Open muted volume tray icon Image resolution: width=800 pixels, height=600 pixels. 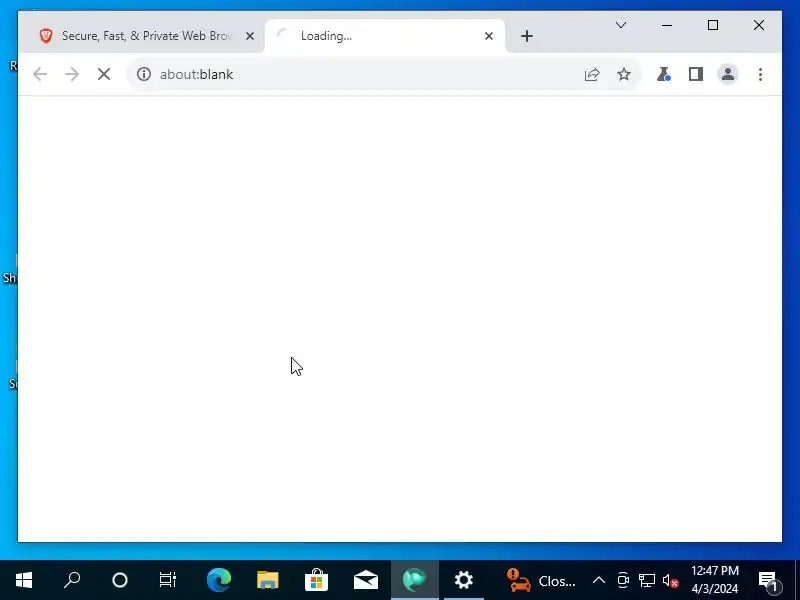click(670, 581)
